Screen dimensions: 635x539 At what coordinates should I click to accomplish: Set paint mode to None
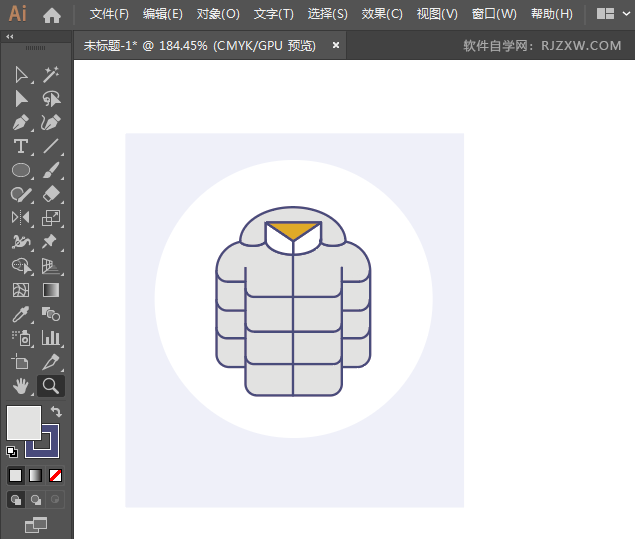click(56, 475)
